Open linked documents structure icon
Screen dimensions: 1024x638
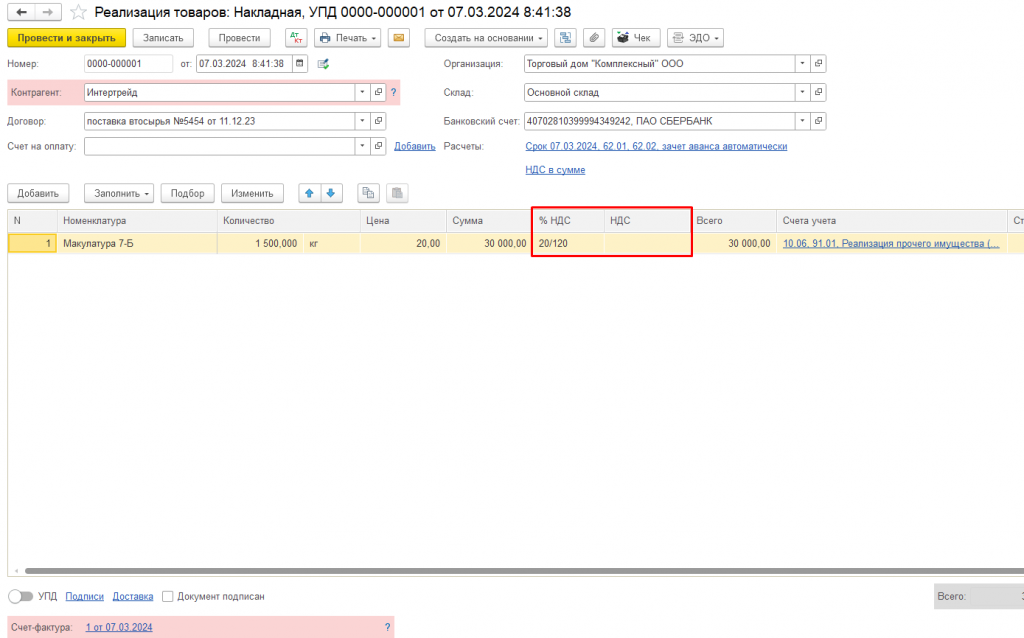tap(565, 38)
